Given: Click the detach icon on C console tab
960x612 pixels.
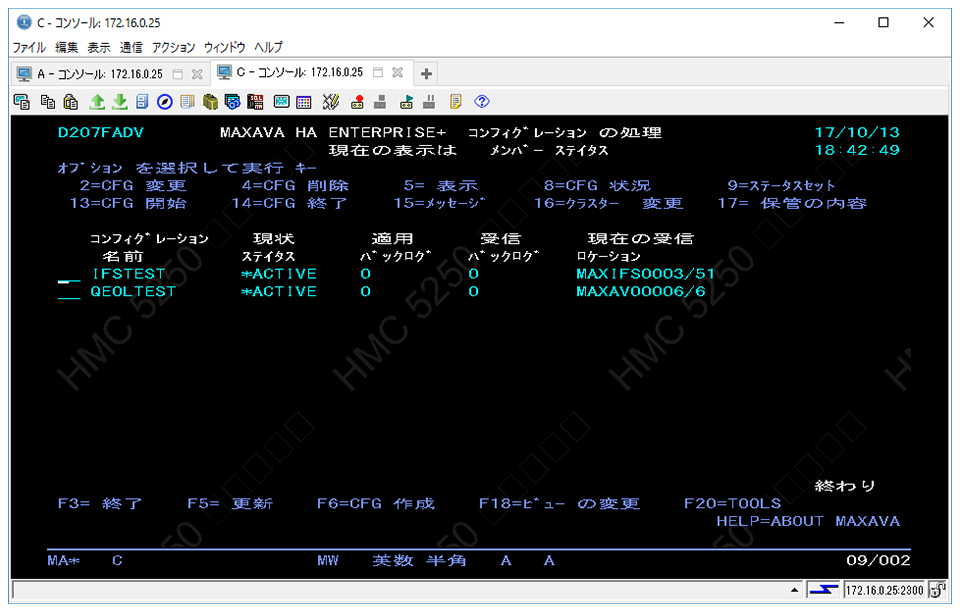Looking at the screenshot, I should pyautogui.click(x=378, y=73).
